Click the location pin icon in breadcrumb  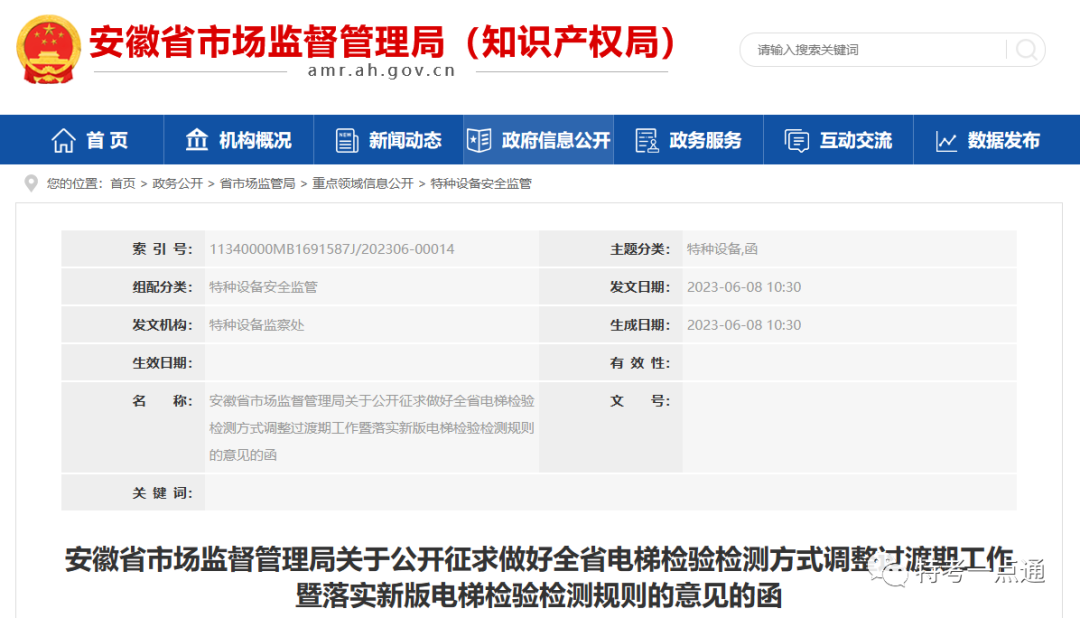click(31, 183)
